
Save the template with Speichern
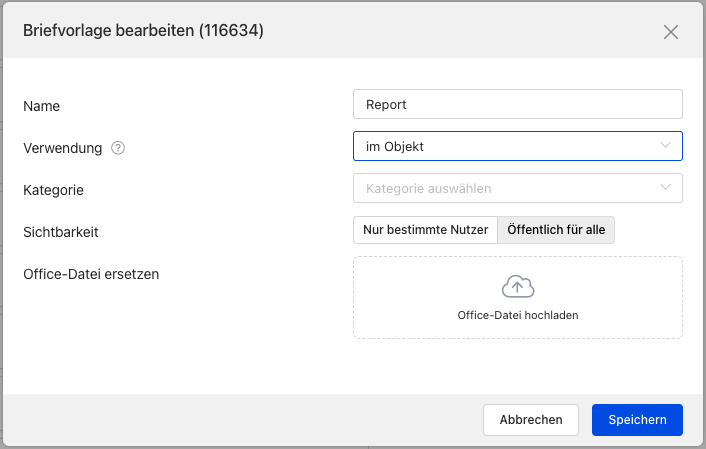637,420
